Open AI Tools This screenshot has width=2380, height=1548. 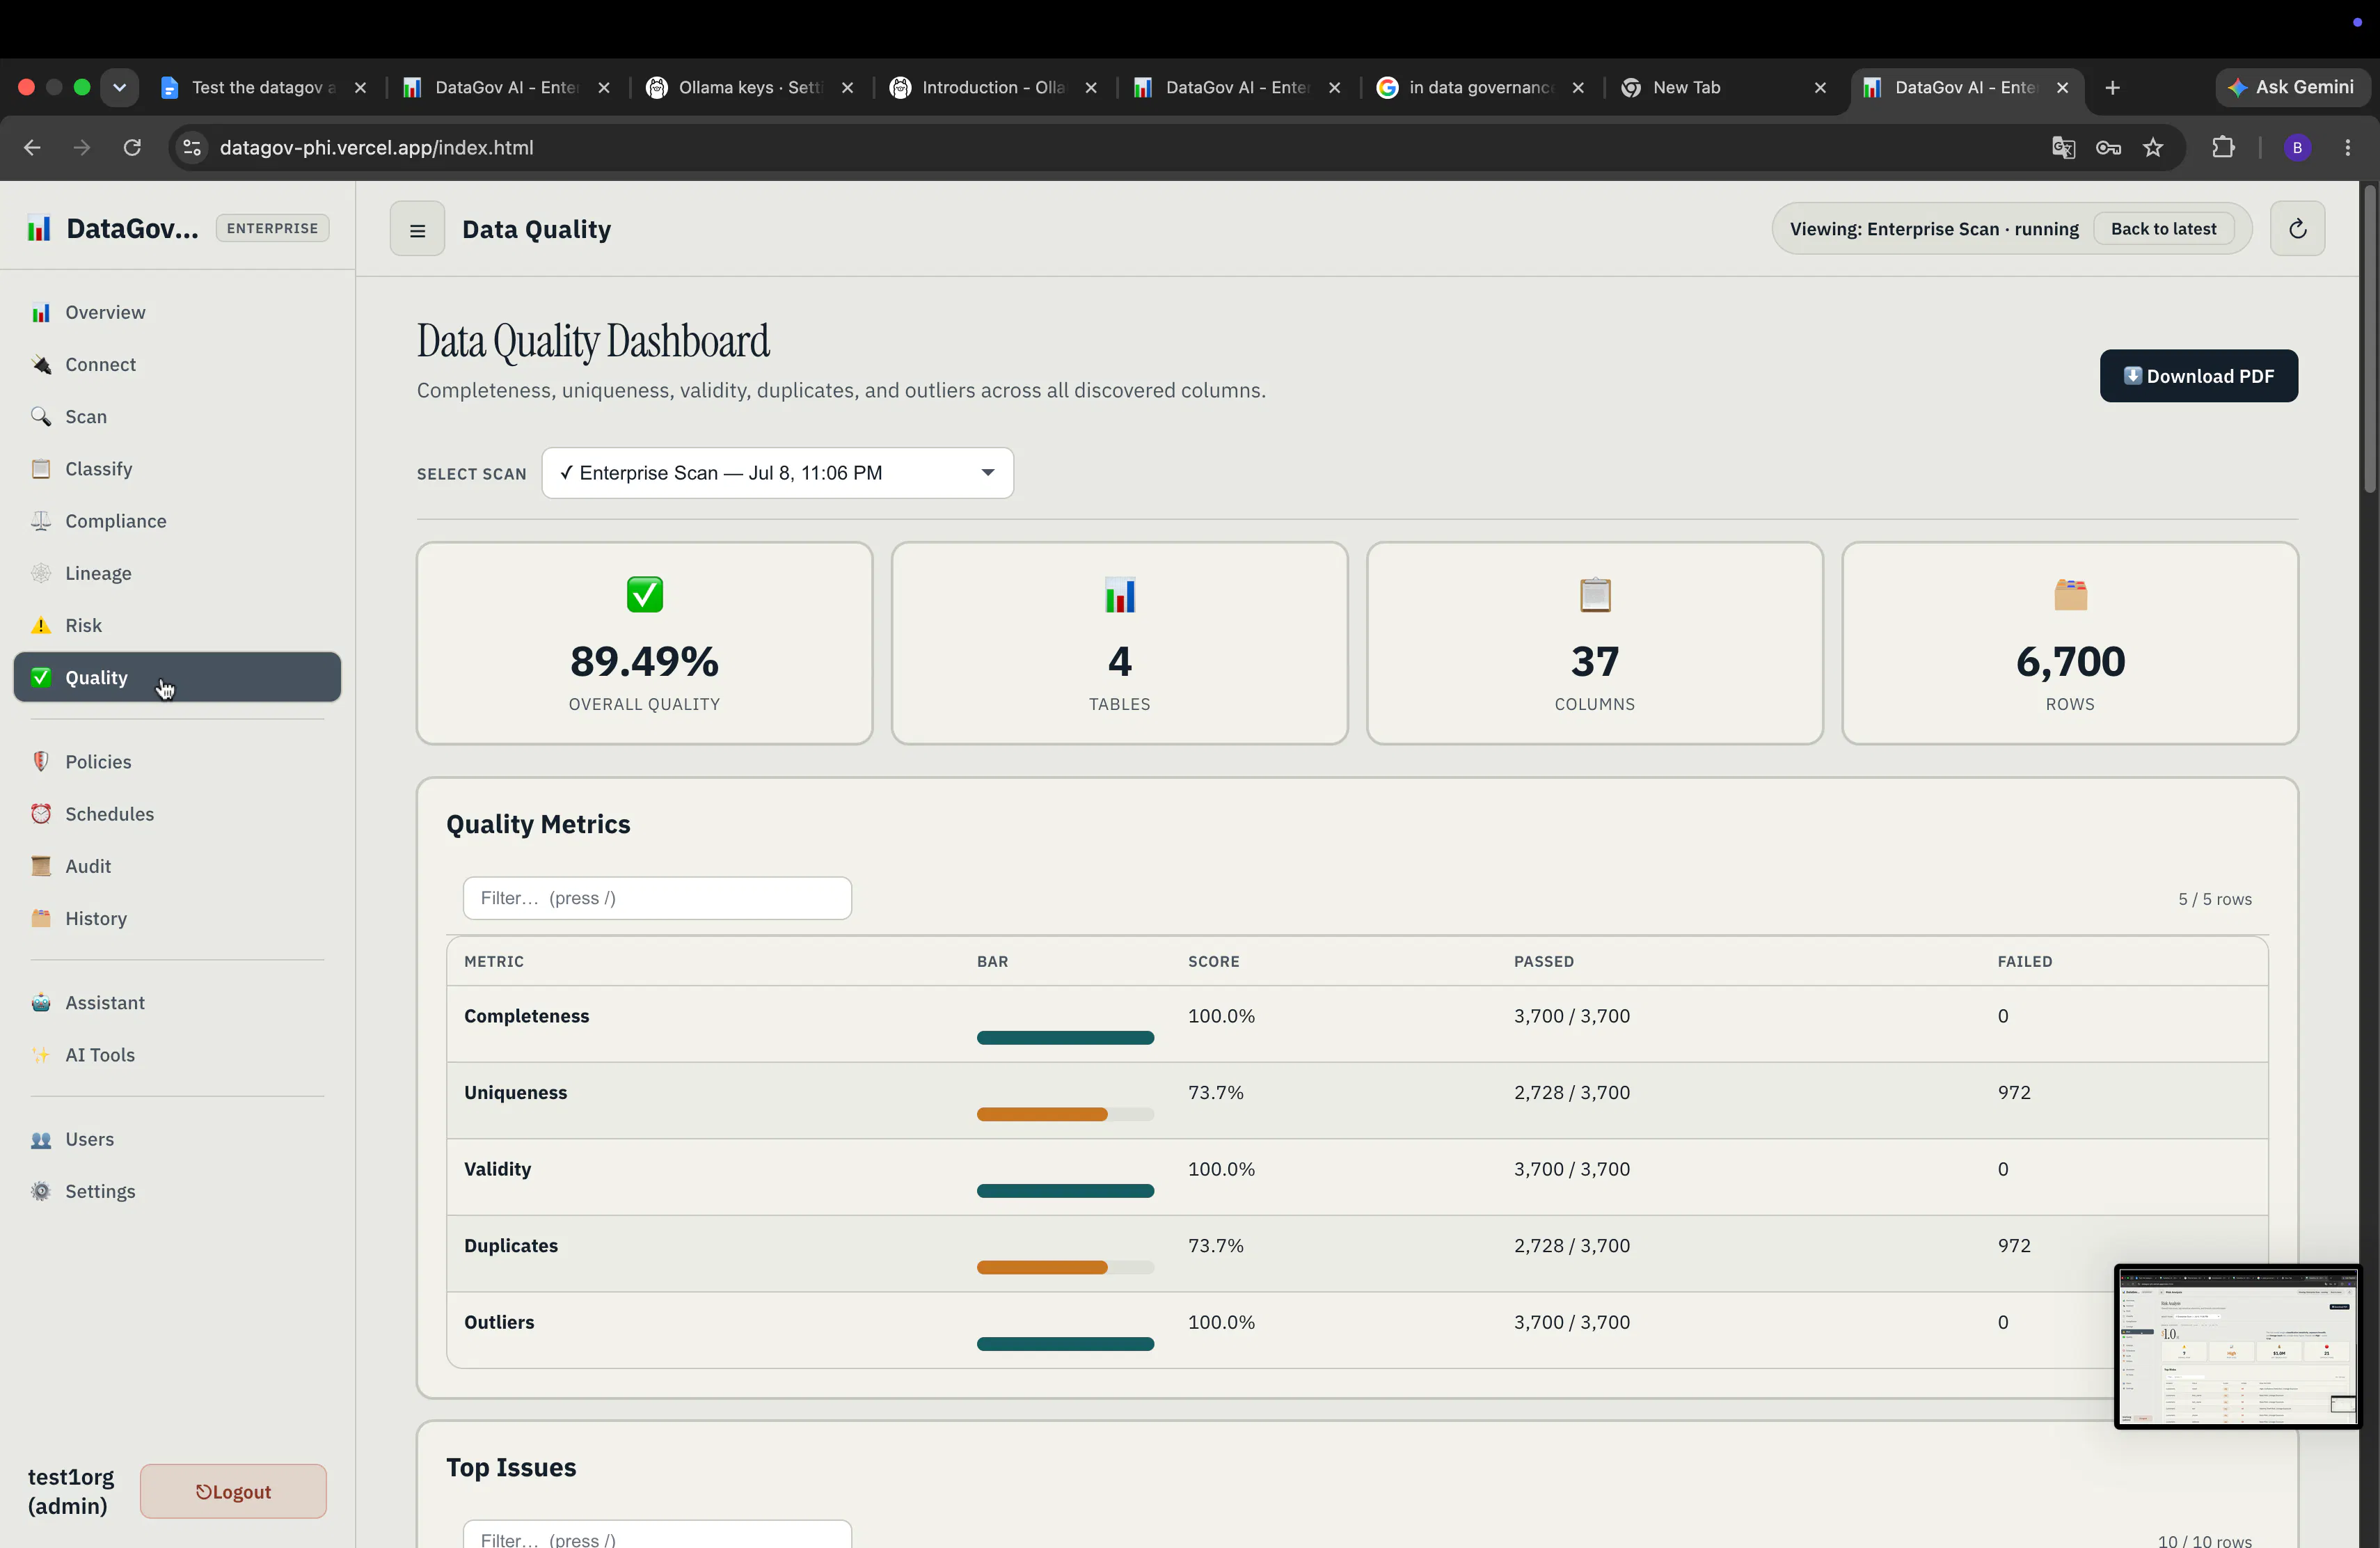coord(177,1054)
